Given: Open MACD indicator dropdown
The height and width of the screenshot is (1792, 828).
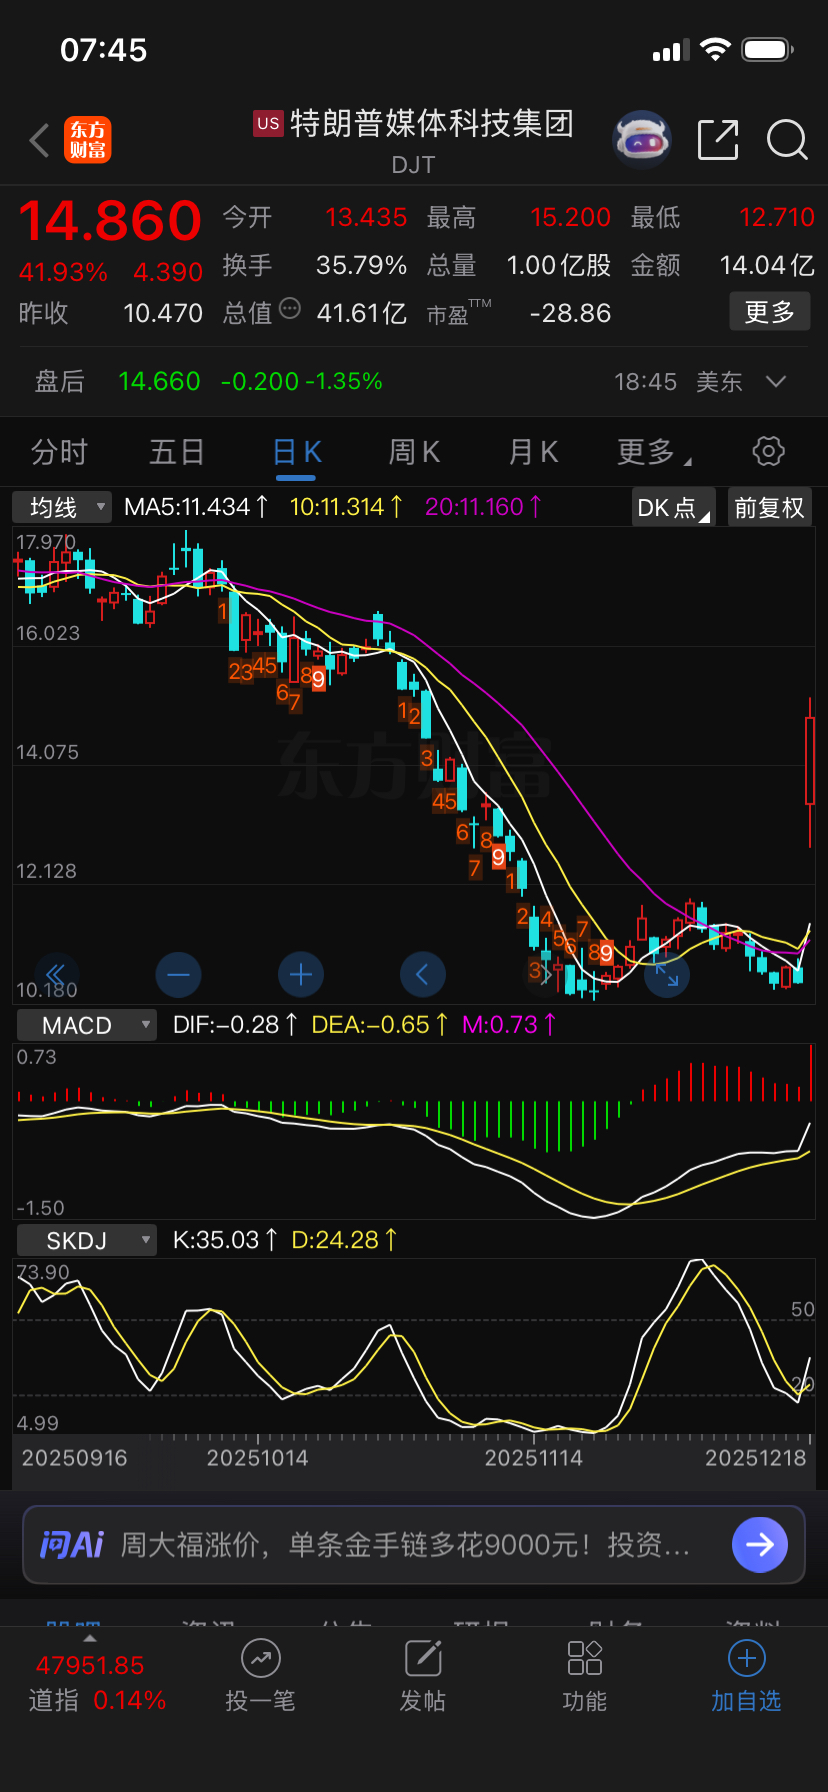Looking at the screenshot, I should pyautogui.click(x=87, y=1025).
